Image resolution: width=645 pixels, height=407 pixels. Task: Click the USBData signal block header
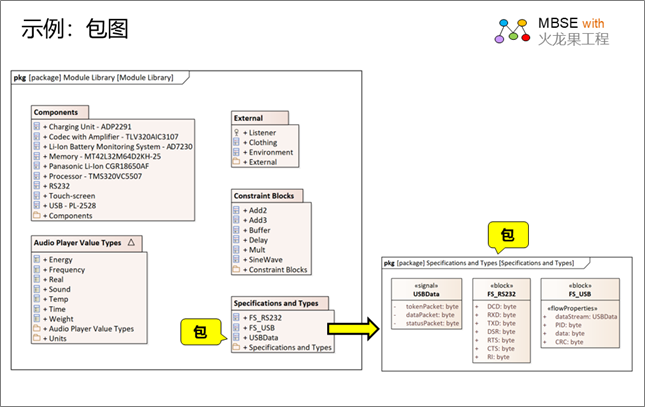425,288
